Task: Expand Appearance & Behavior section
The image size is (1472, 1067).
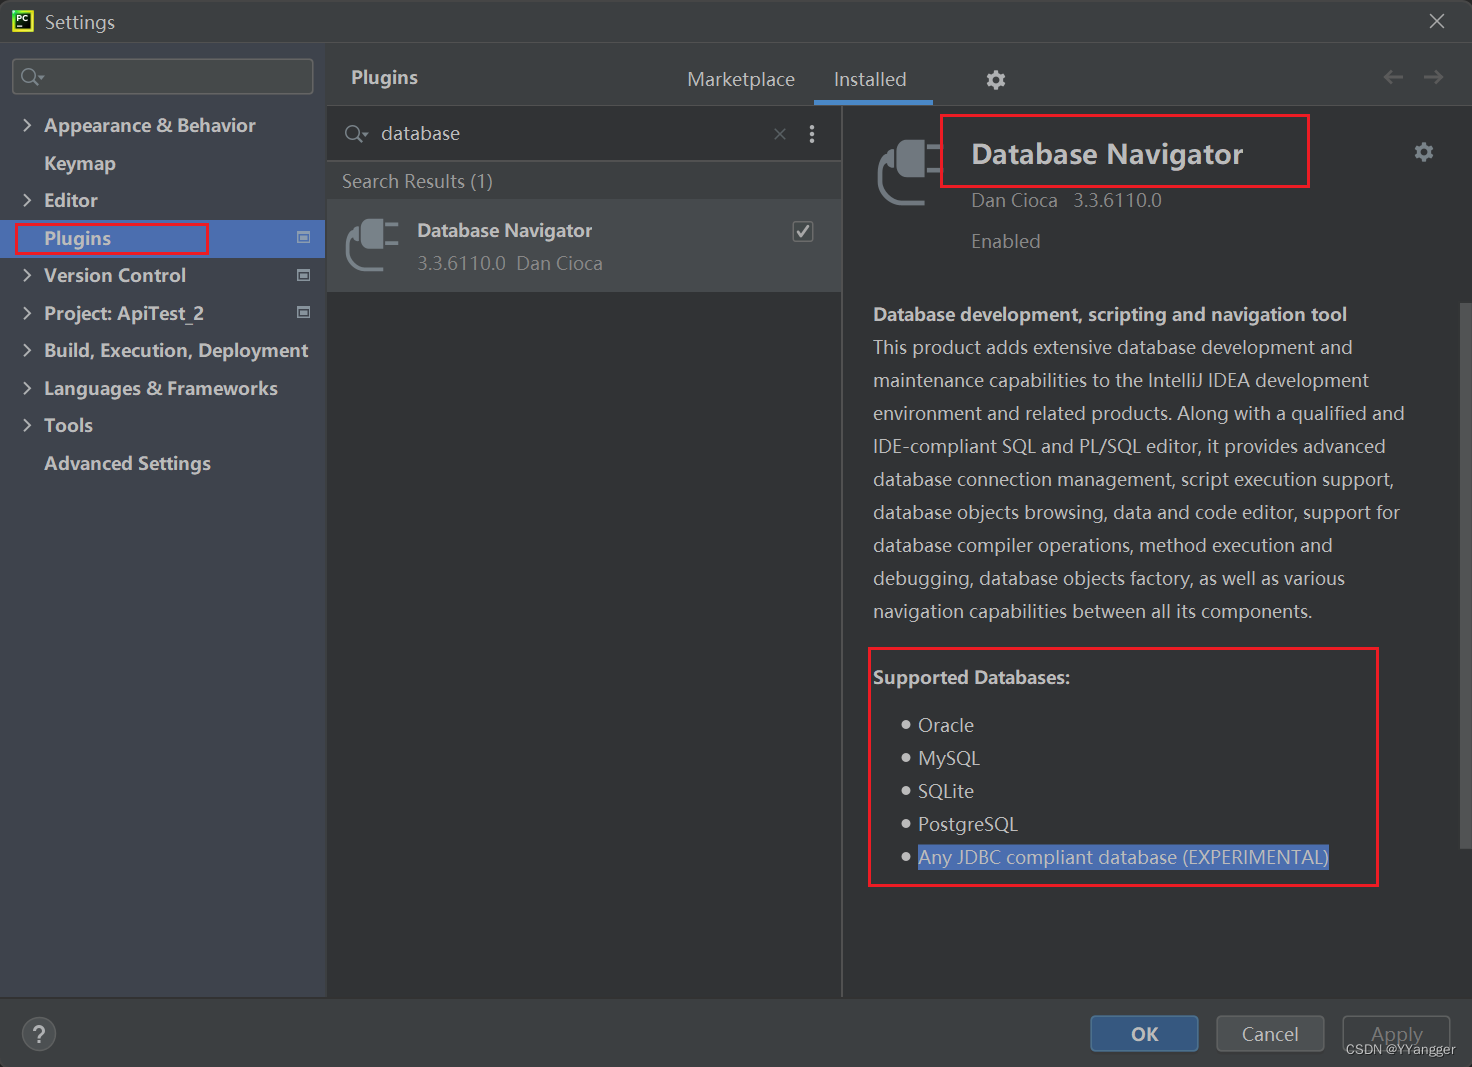Action: 27,125
